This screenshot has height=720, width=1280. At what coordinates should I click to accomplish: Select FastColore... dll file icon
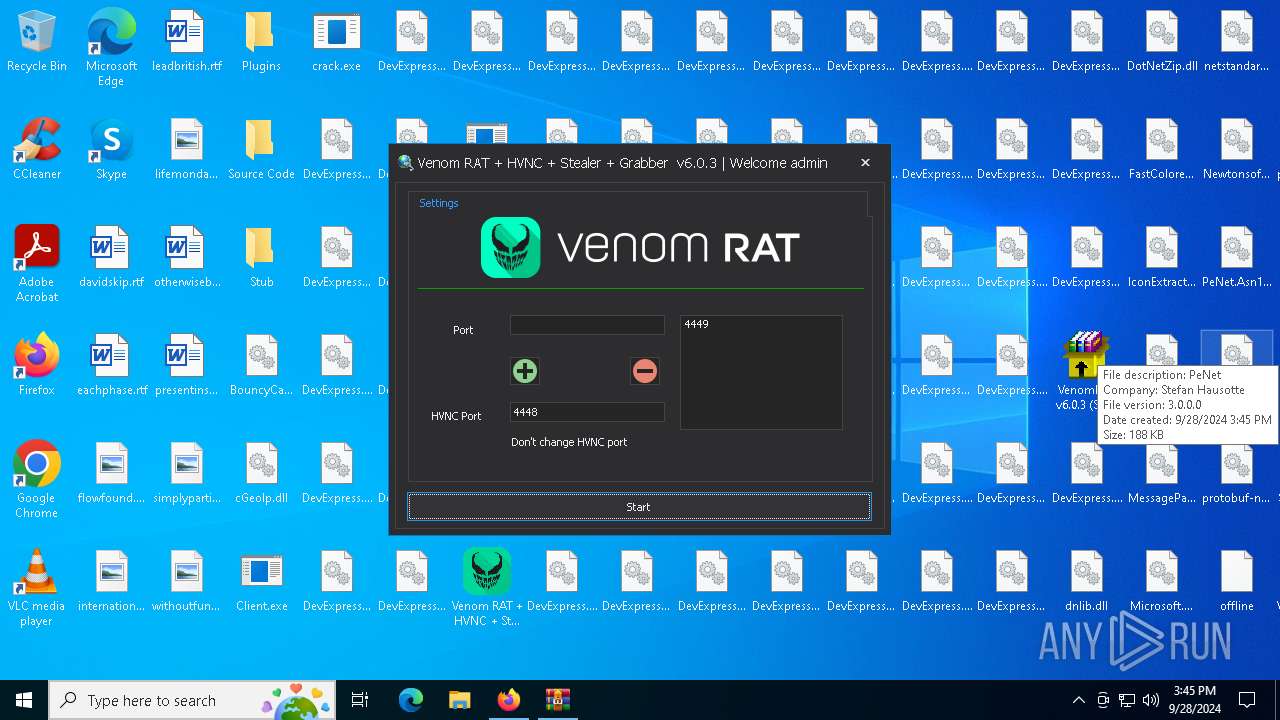[x=1162, y=150]
